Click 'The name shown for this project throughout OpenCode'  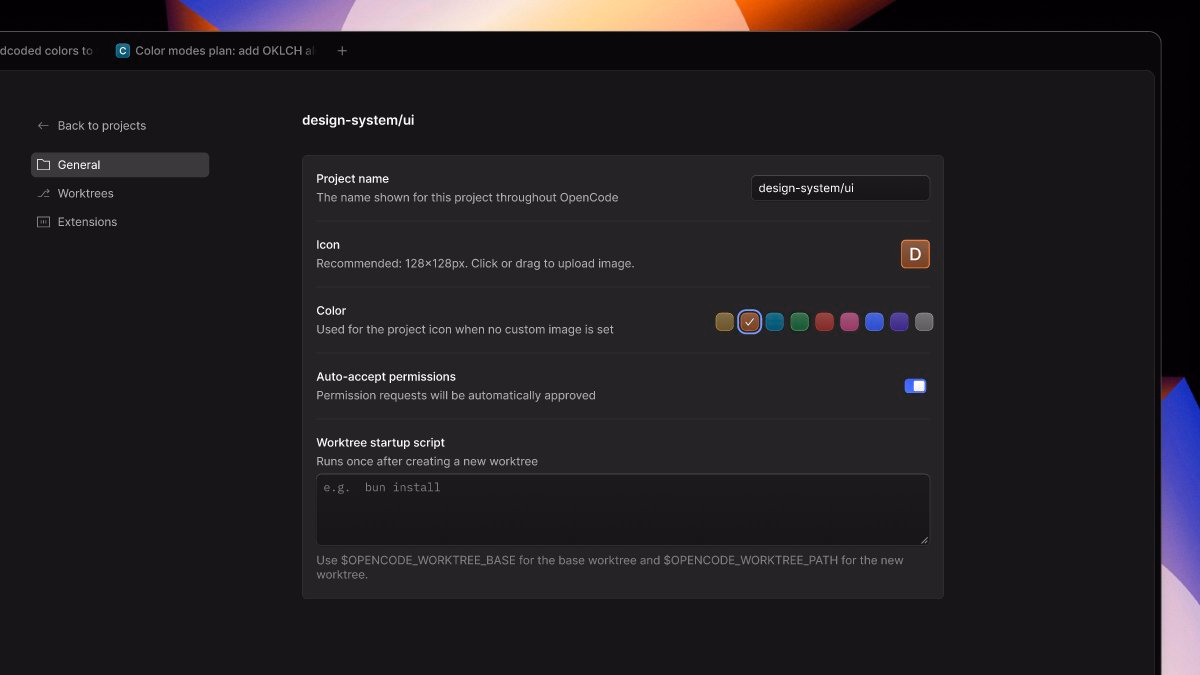[467, 198]
